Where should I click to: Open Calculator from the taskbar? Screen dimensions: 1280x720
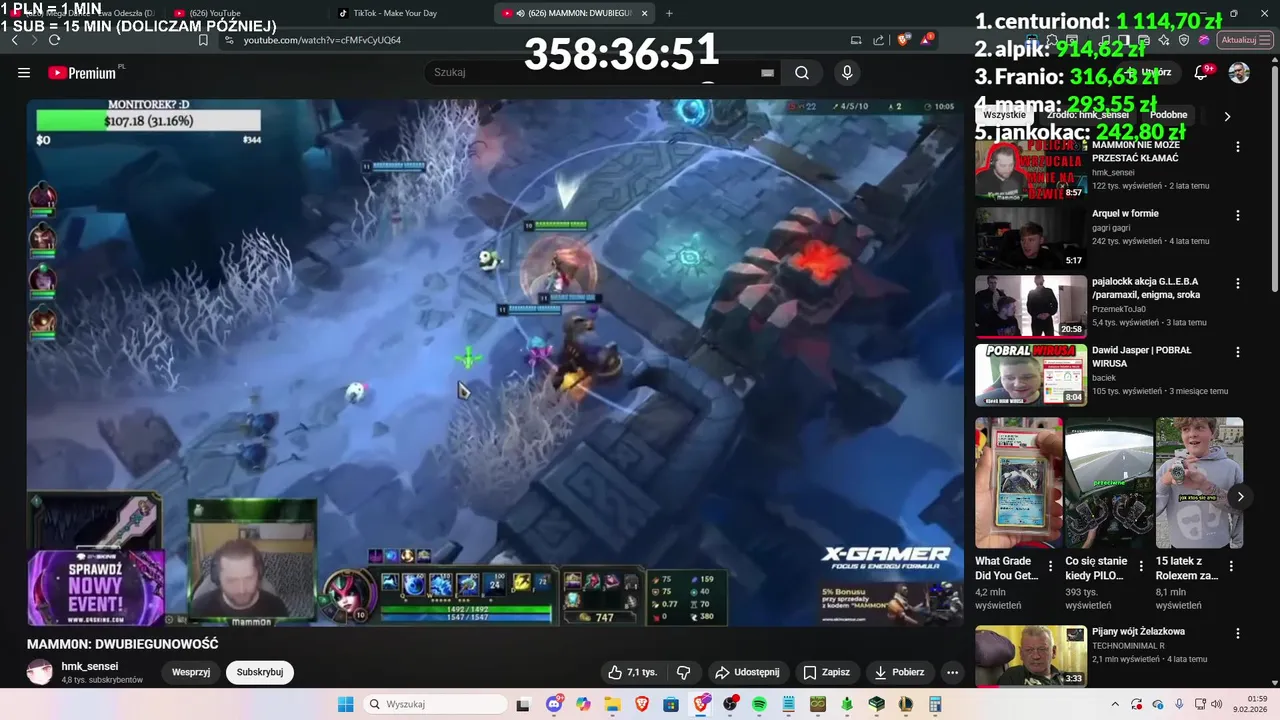click(x=935, y=704)
